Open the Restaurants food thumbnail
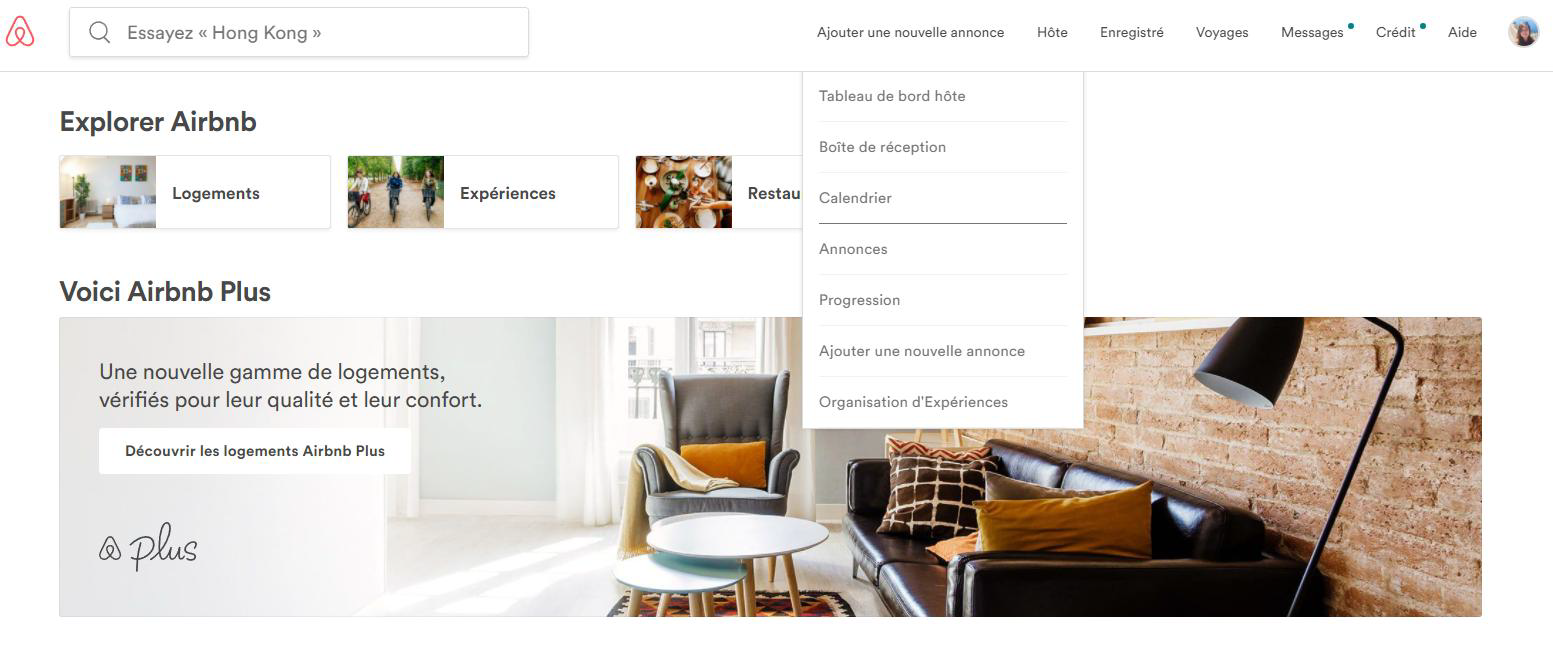Viewport: 1553px width, 651px height. [684, 192]
